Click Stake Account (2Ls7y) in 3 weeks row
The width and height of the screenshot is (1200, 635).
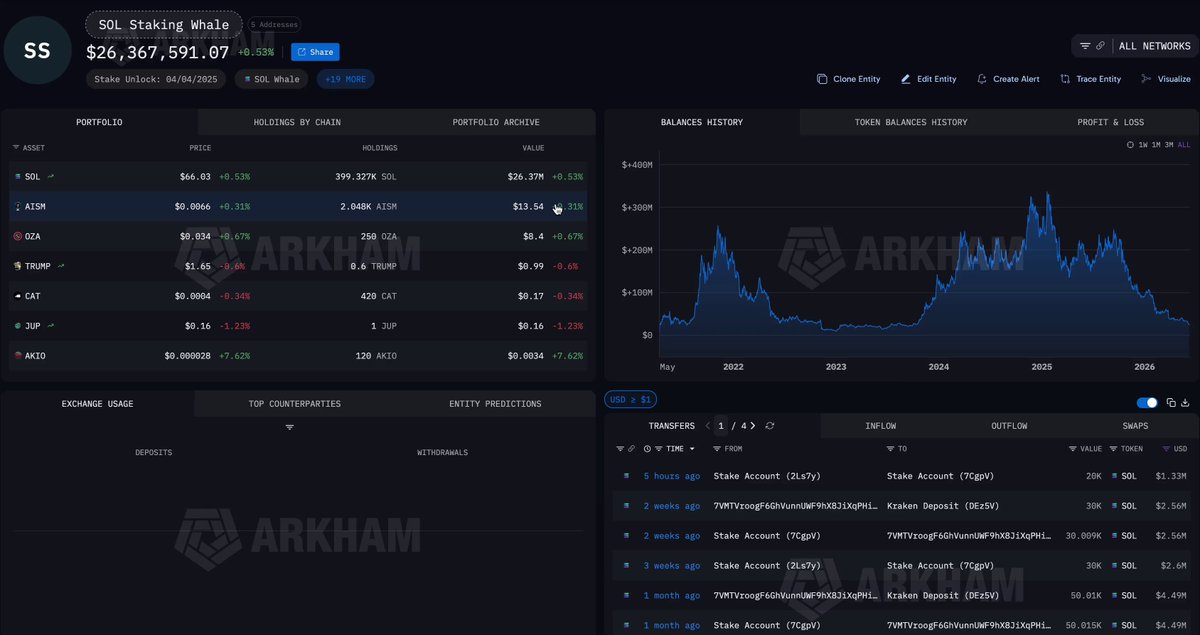pos(767,566)
